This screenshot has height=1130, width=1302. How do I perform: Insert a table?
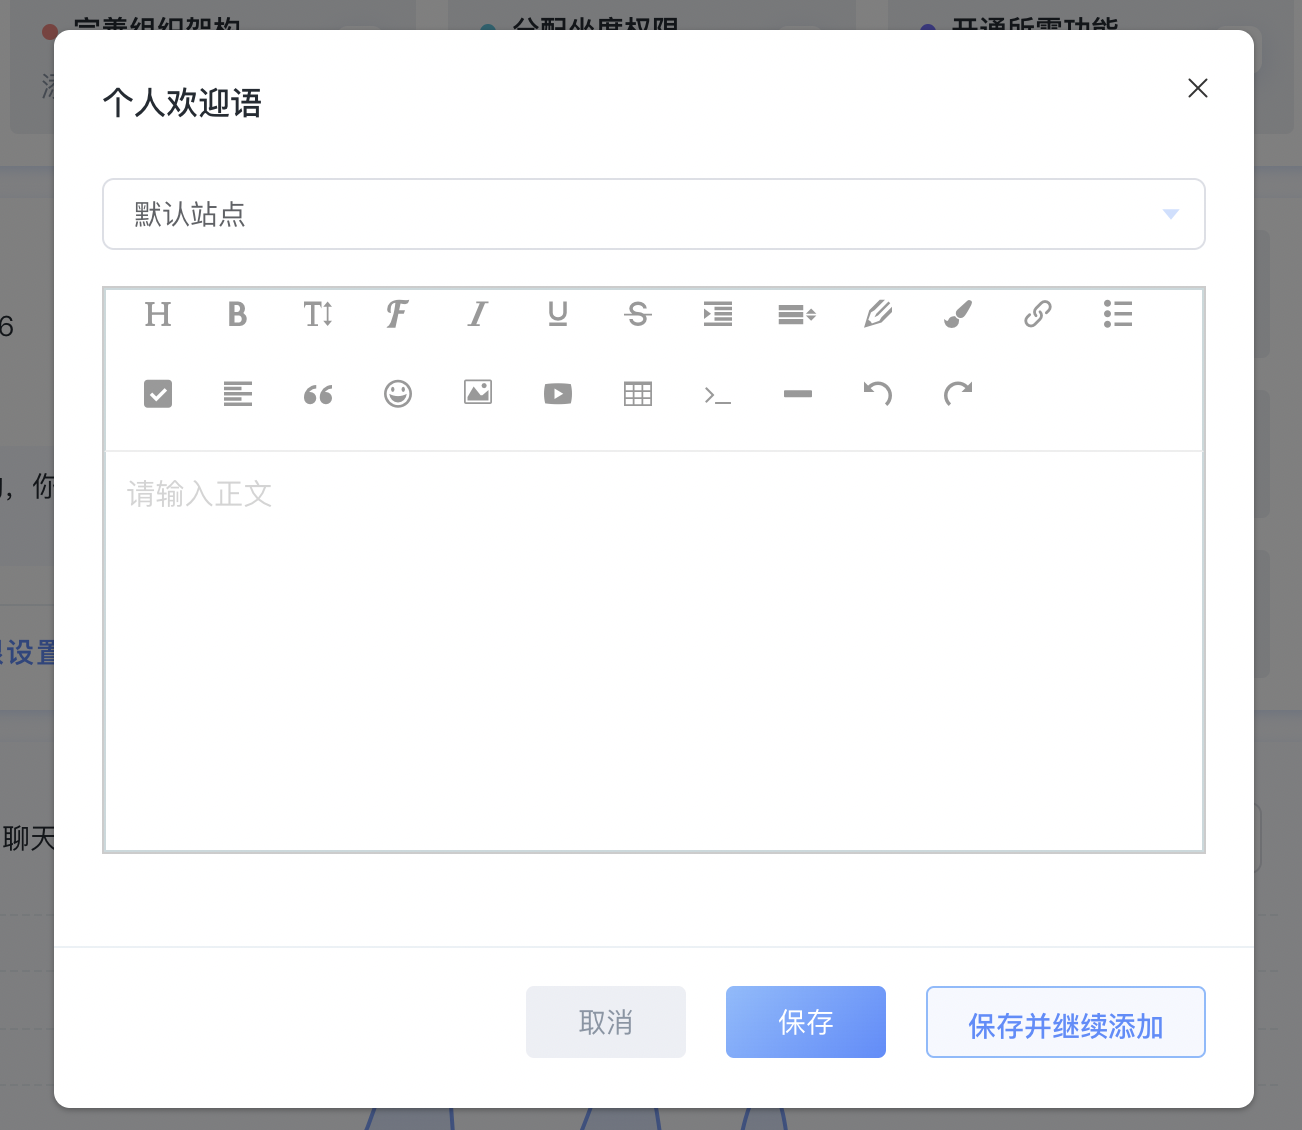638,394
